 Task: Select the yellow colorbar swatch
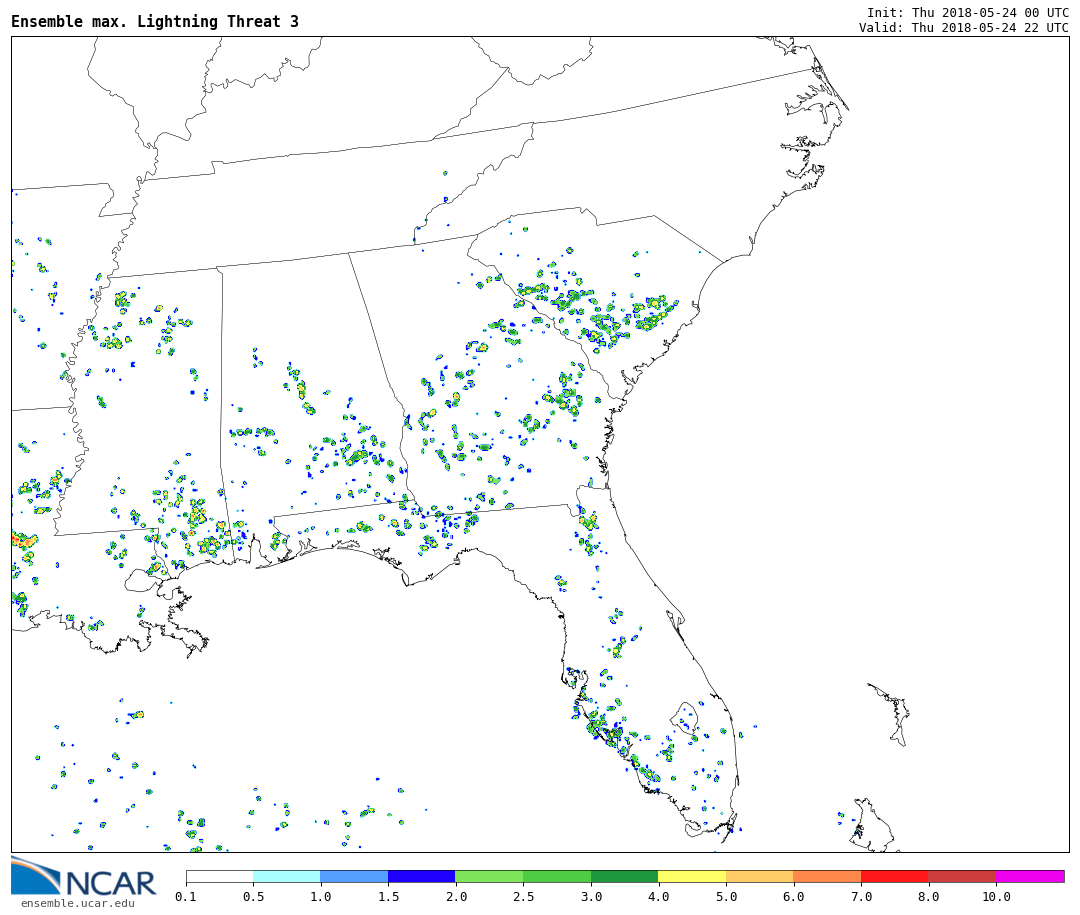coord(692,876)
